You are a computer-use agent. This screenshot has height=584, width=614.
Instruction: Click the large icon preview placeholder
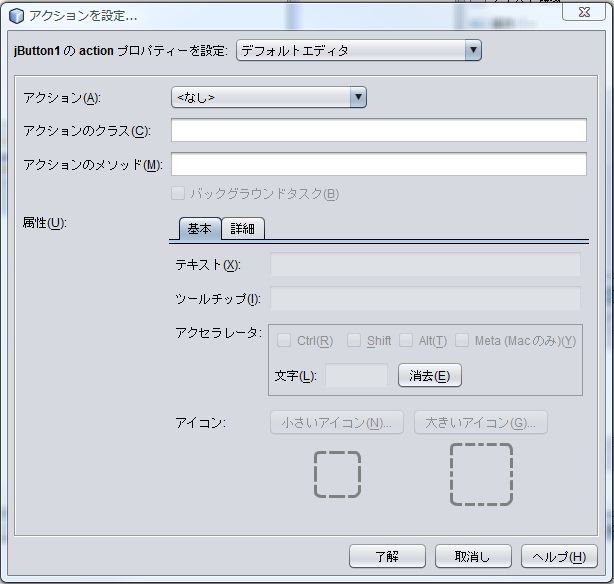(481, 474)
